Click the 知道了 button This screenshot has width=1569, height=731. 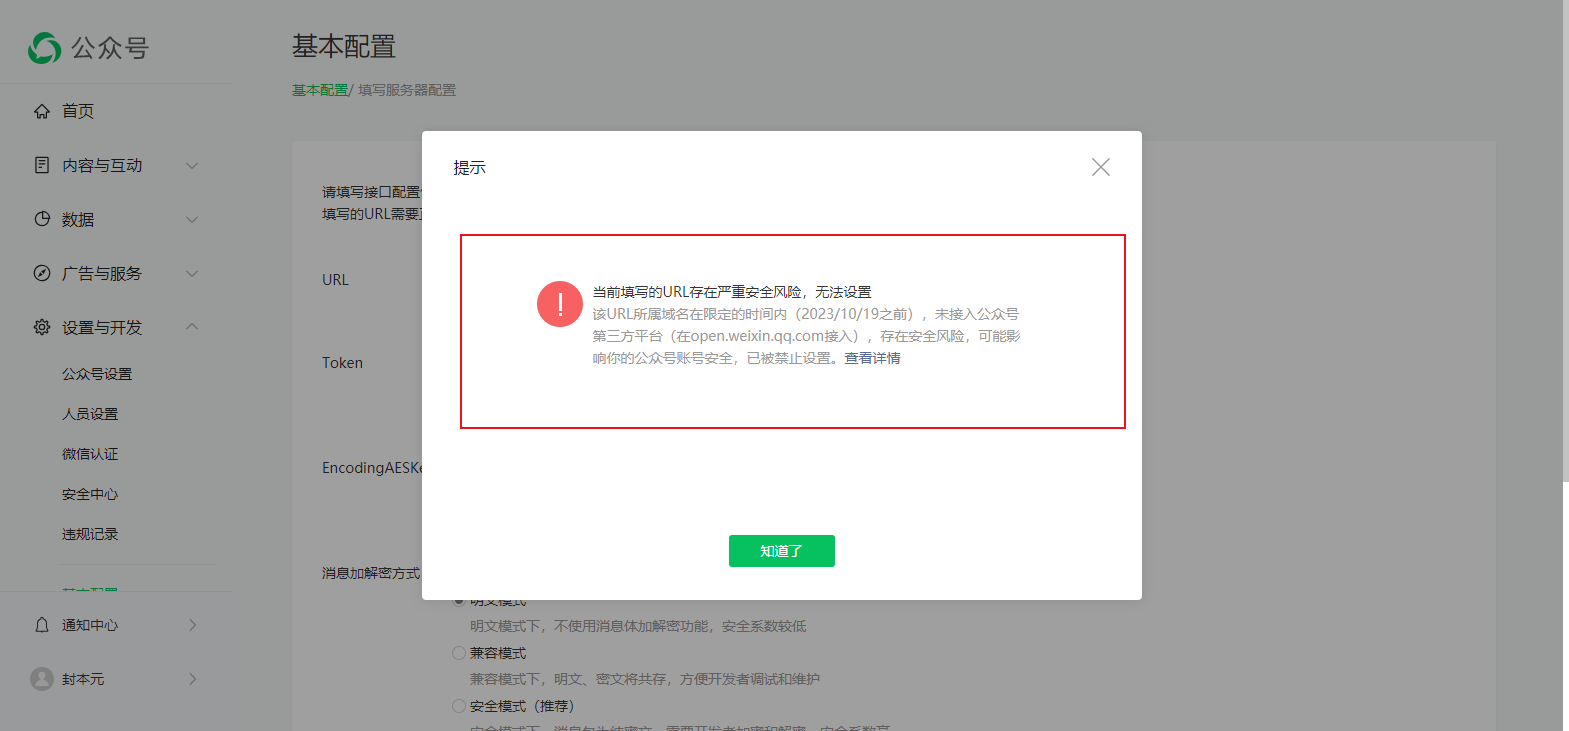782,551
